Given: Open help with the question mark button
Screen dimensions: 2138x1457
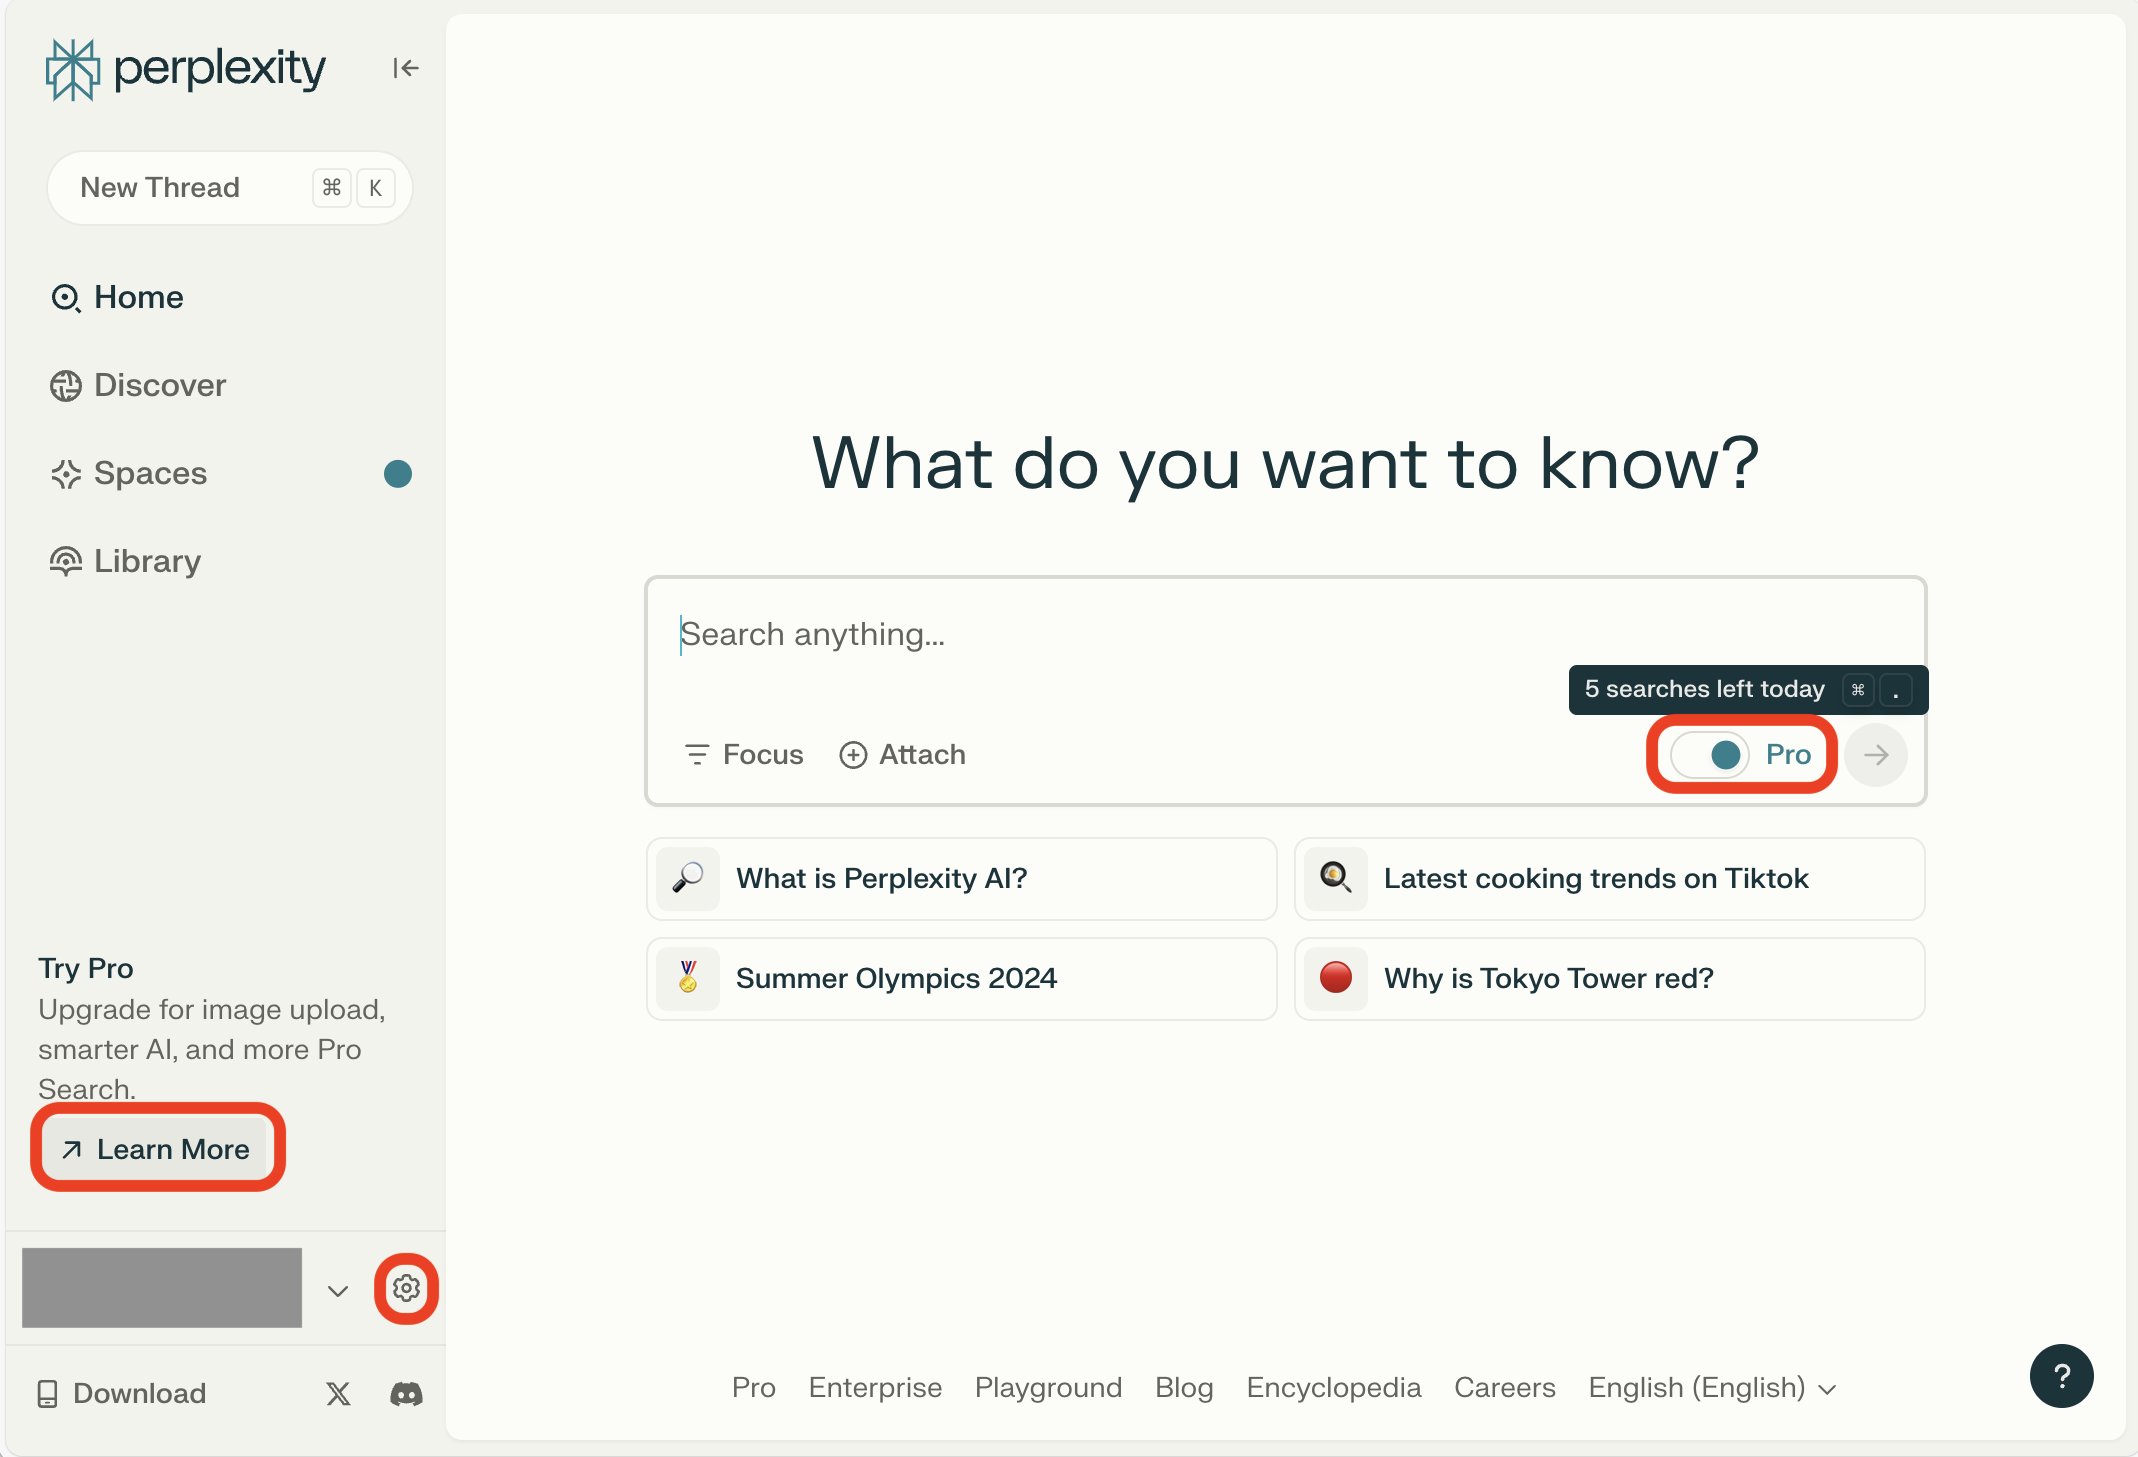Looking at the screenshot, I should (2061, 1376).
